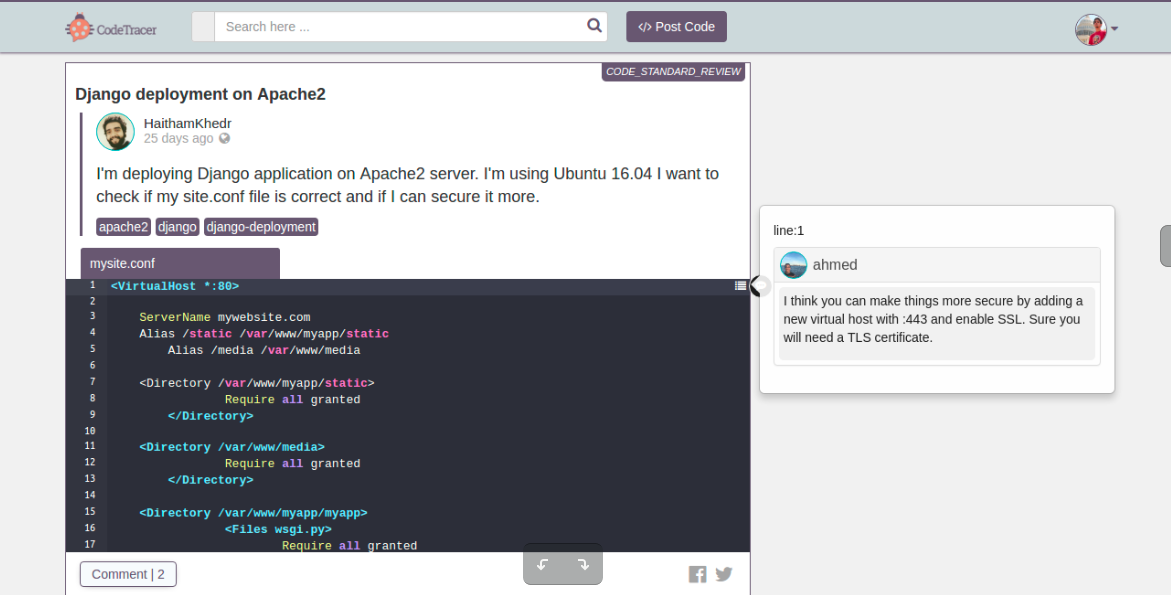Select the django tag

[x=177, y=227]
